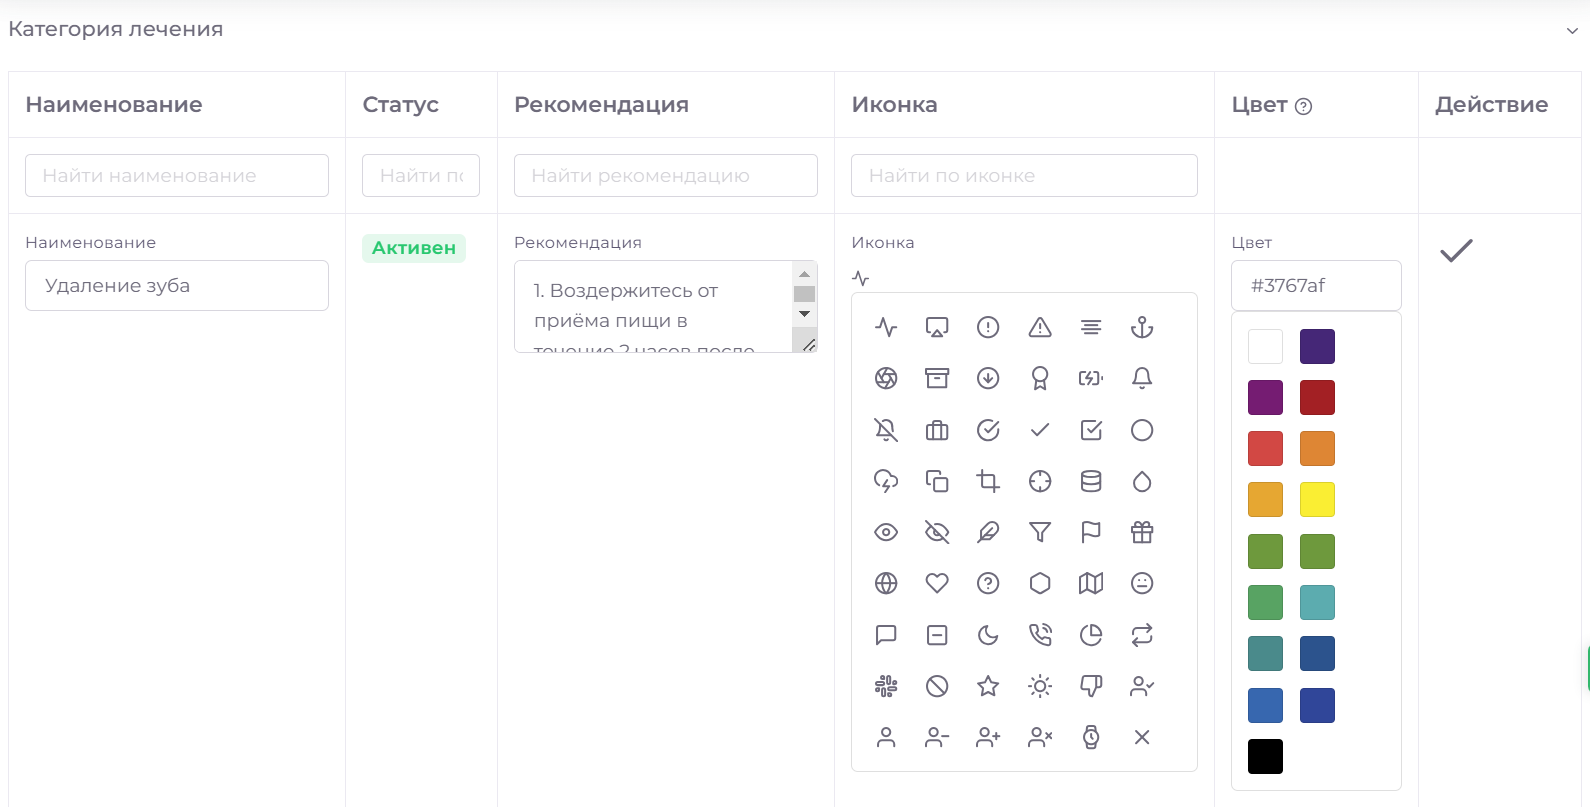The width and height of the screenshot is (1590, 807).
Task: Choose the globe icon
Action: click(886, 583)
